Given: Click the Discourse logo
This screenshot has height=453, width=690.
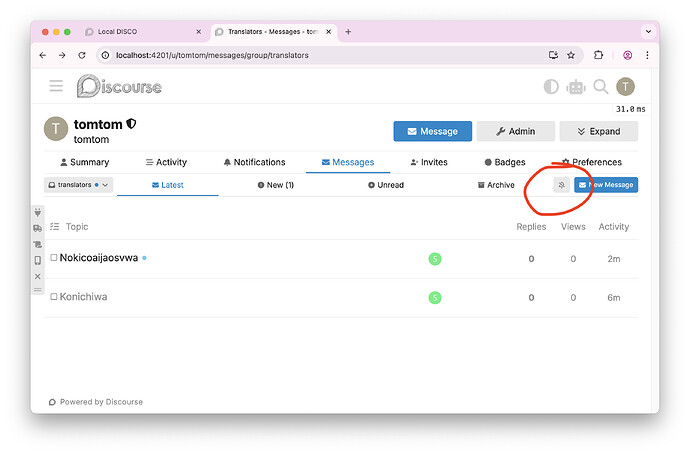Looking at the screenshot, I should pos(119,86).
